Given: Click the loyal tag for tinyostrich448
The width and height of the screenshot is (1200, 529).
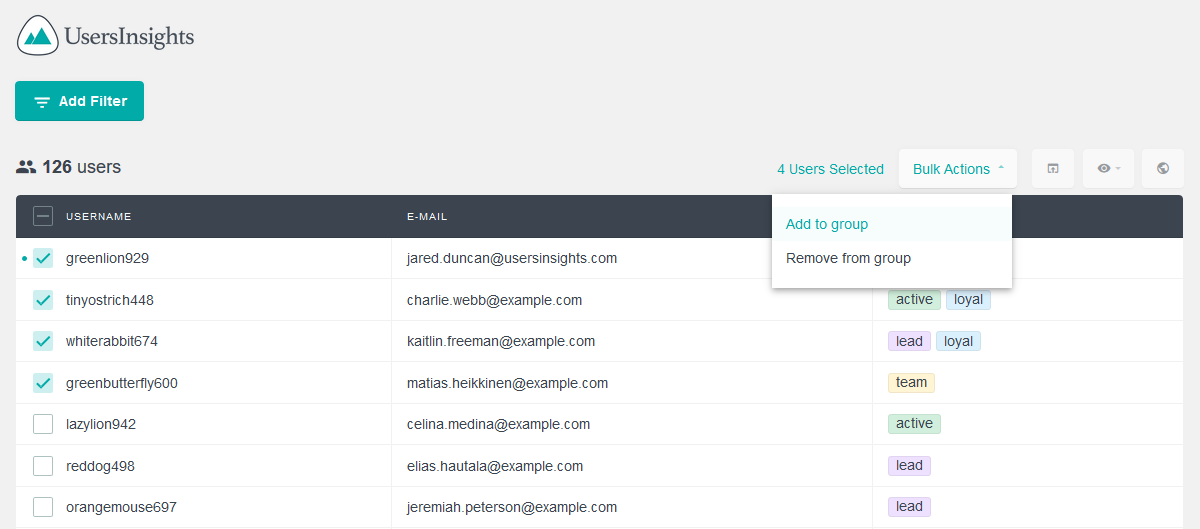Looking at the screenshot, I should (968, 299).
